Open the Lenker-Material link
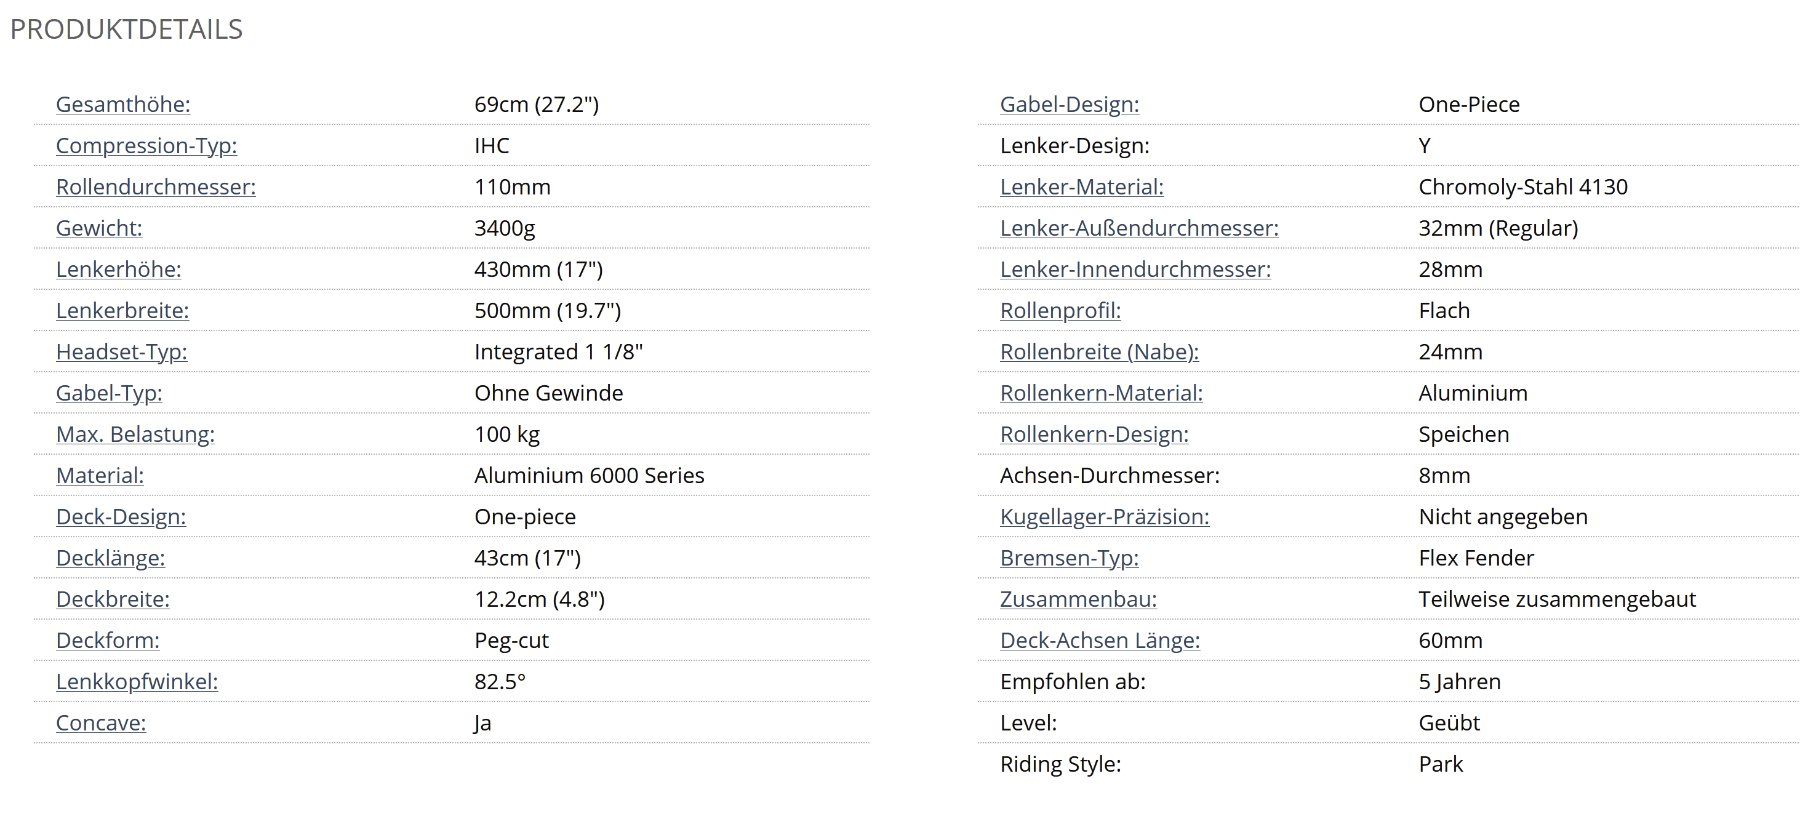Screen dimensions: 1800x825 1081,186
